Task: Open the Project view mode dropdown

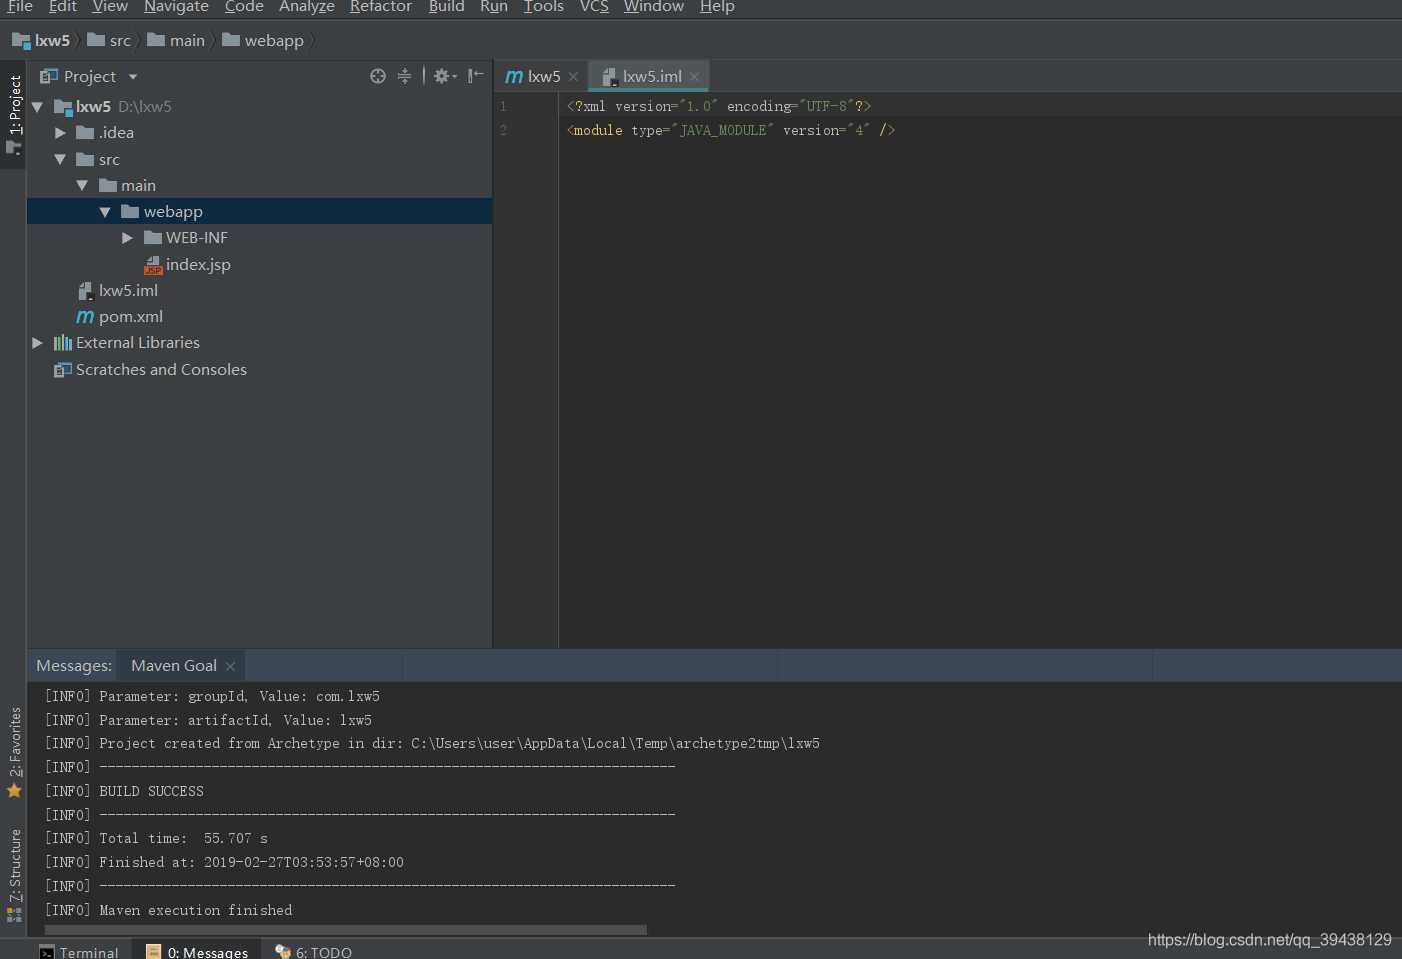Action: [x=135, y=75]
